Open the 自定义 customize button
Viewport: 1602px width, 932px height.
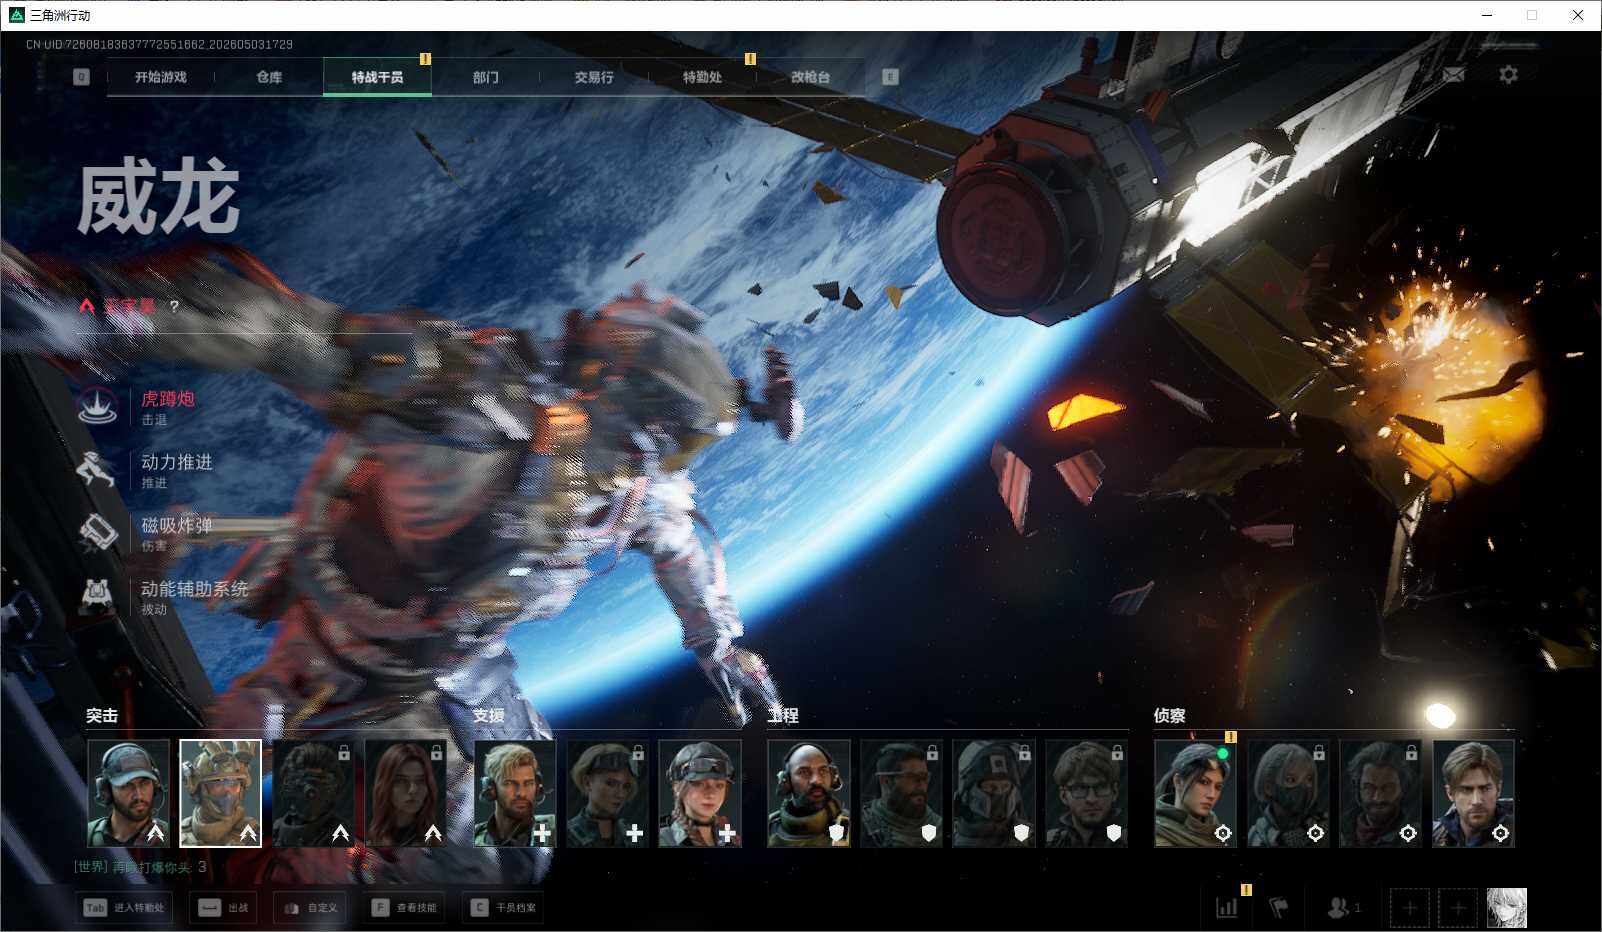(311, 908)
